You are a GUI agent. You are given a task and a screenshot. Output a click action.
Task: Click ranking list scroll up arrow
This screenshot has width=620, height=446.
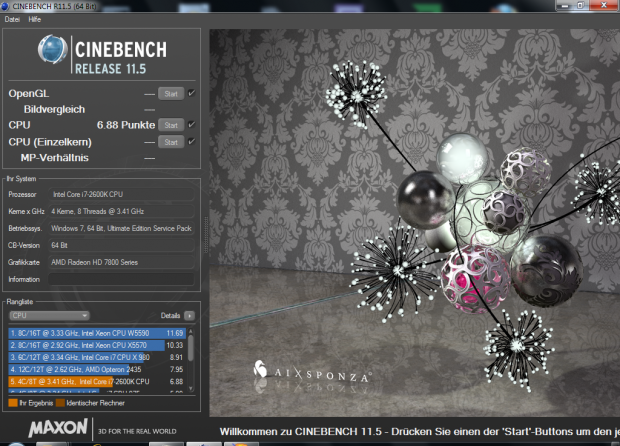click(x=191, y=331)
